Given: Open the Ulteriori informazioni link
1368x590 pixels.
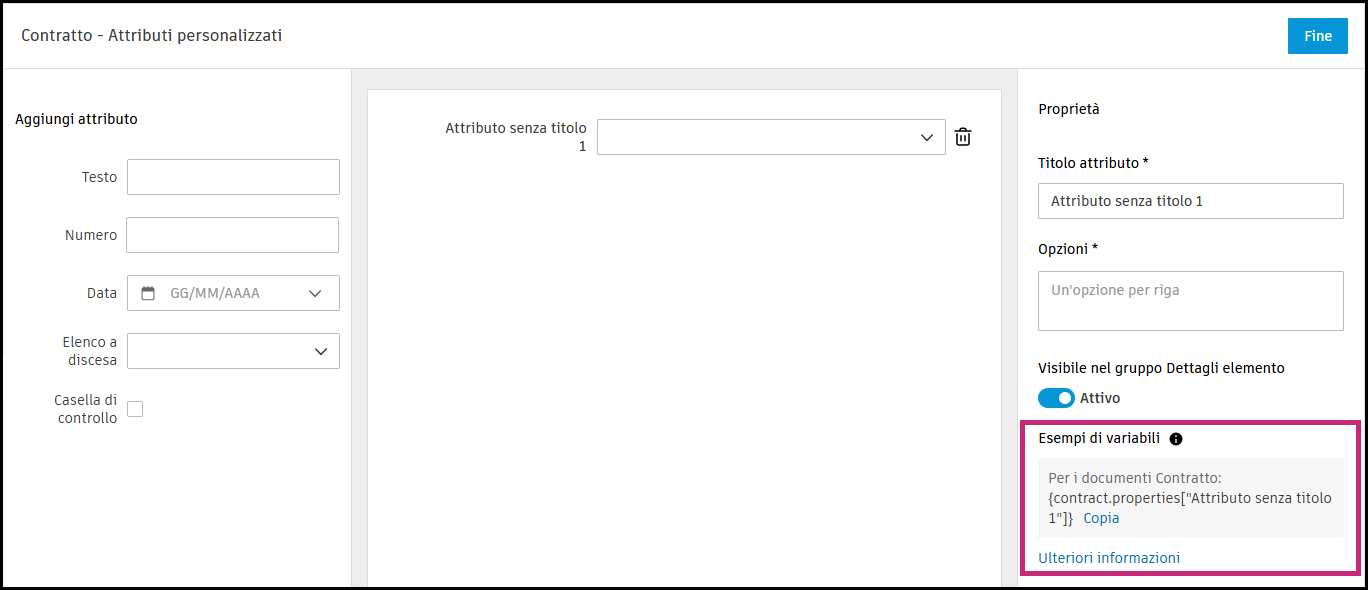Looking at the screenshot, I should [x=1109, y=558].
